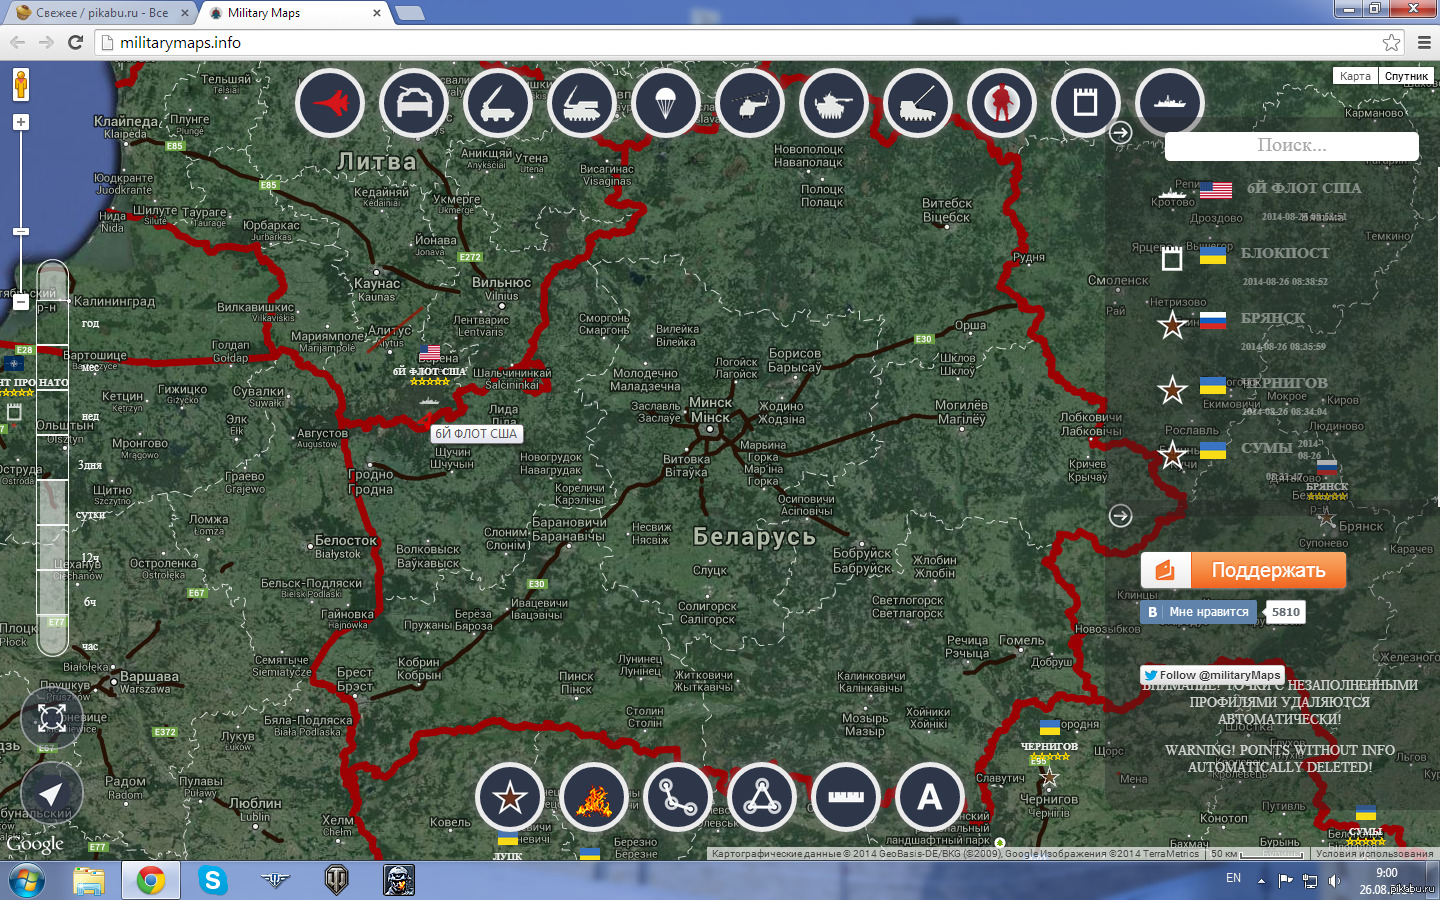Viewport: 1440px width, 900px height.
Task: Select the warship fleet marker tool
Action: click(x=1170, y=103)
